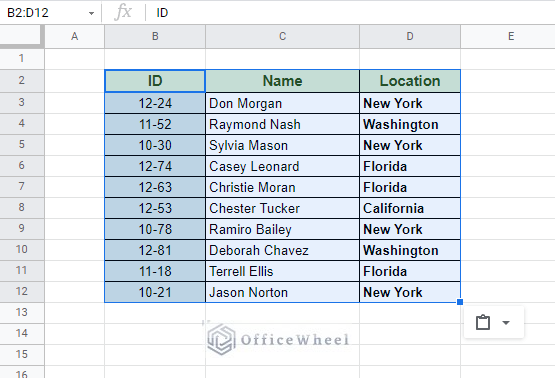The image size is (555, 378).
Task: Click cell with ID 10-30
Action: coord(155,145)
